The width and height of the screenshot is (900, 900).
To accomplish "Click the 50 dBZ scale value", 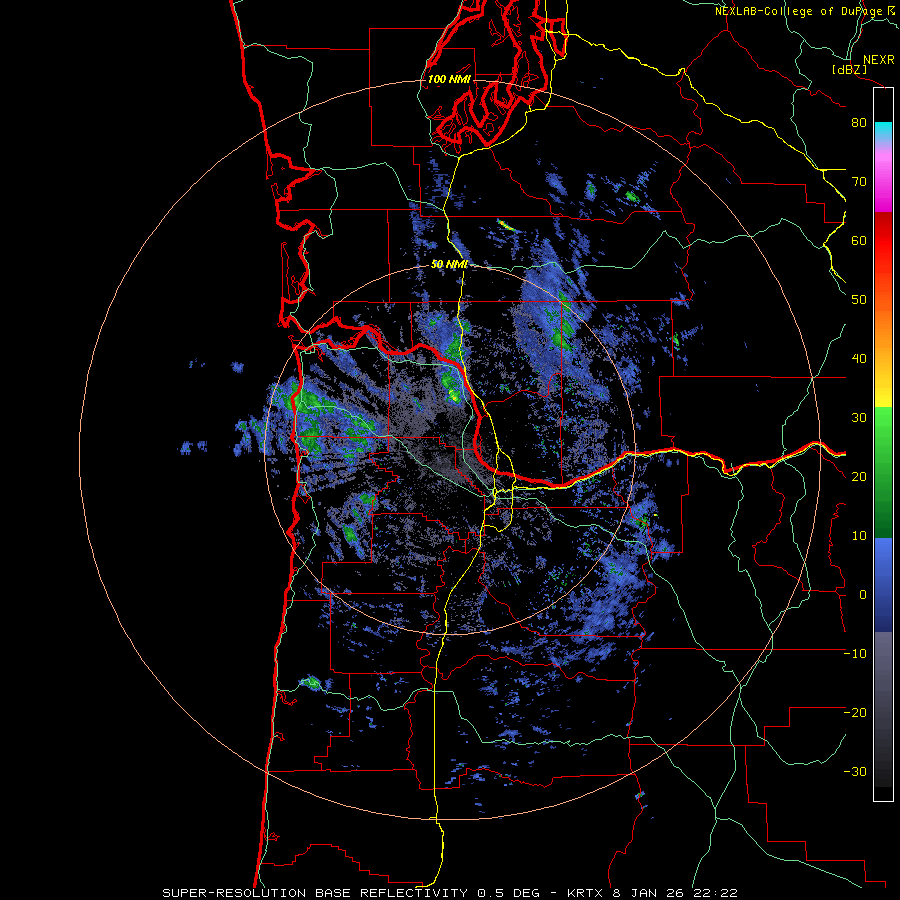I will point(859,300).
